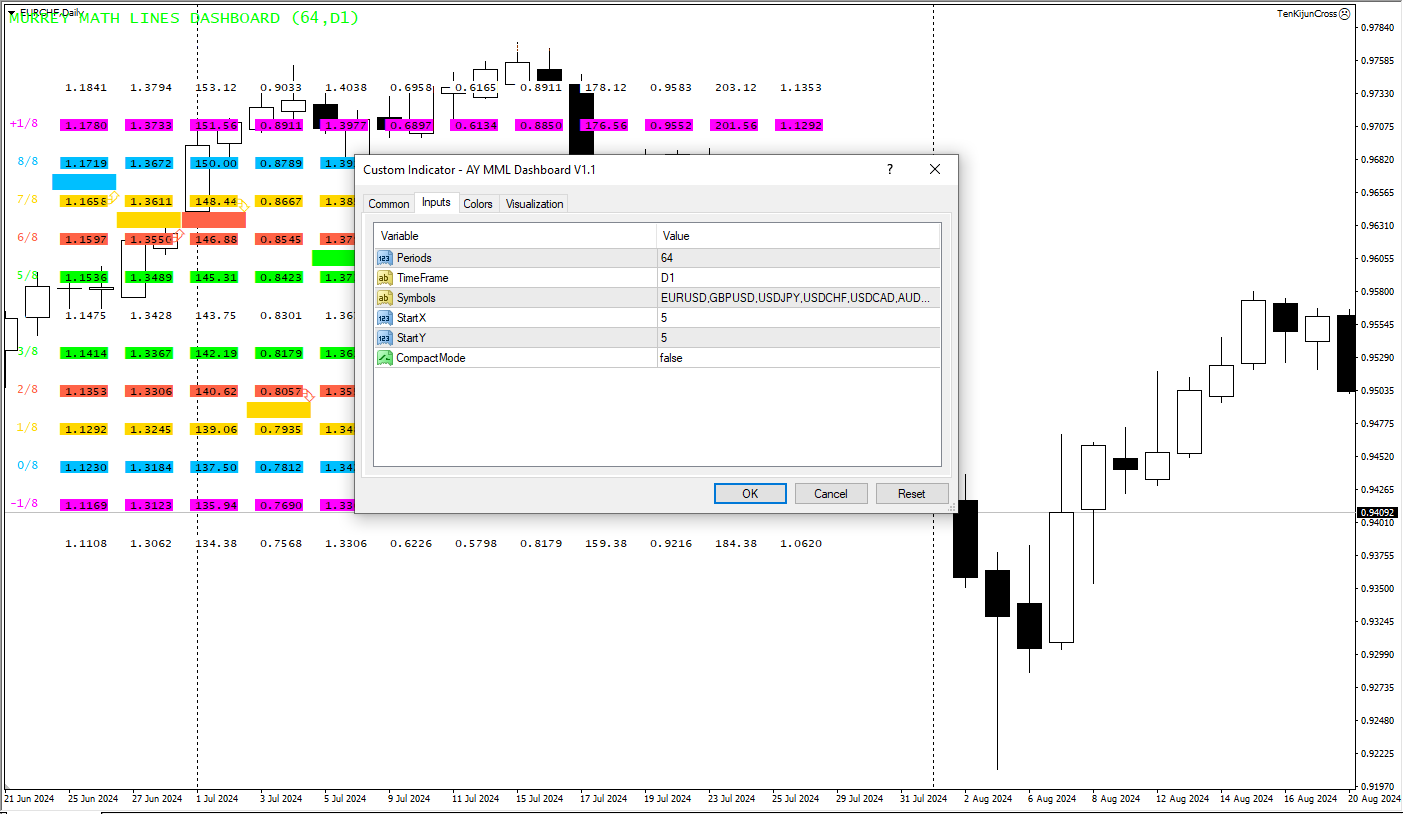Open the Visualization tab
Screen dimensions: 1403x814
tap(533, 203)
